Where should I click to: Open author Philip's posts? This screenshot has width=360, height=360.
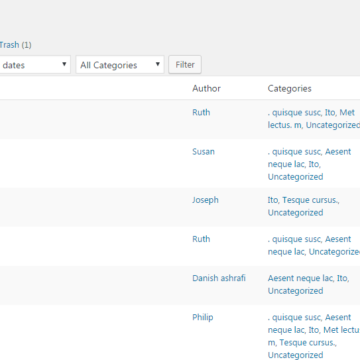pos(203,317)
